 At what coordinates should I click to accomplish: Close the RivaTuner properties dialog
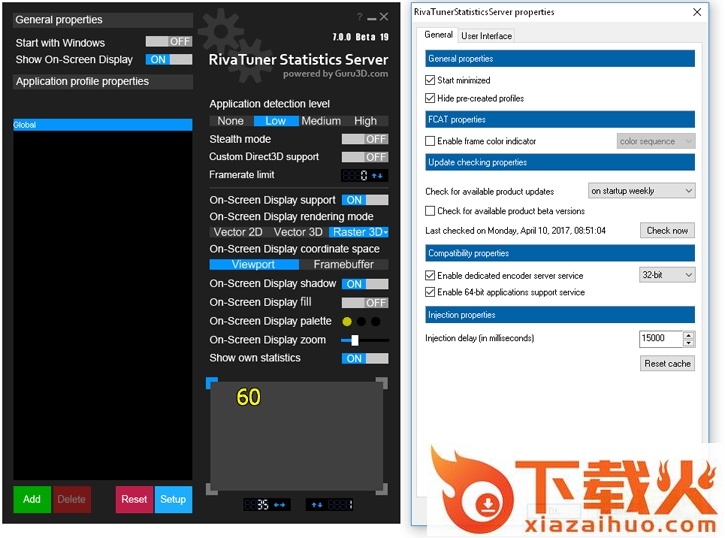(697, 12)
